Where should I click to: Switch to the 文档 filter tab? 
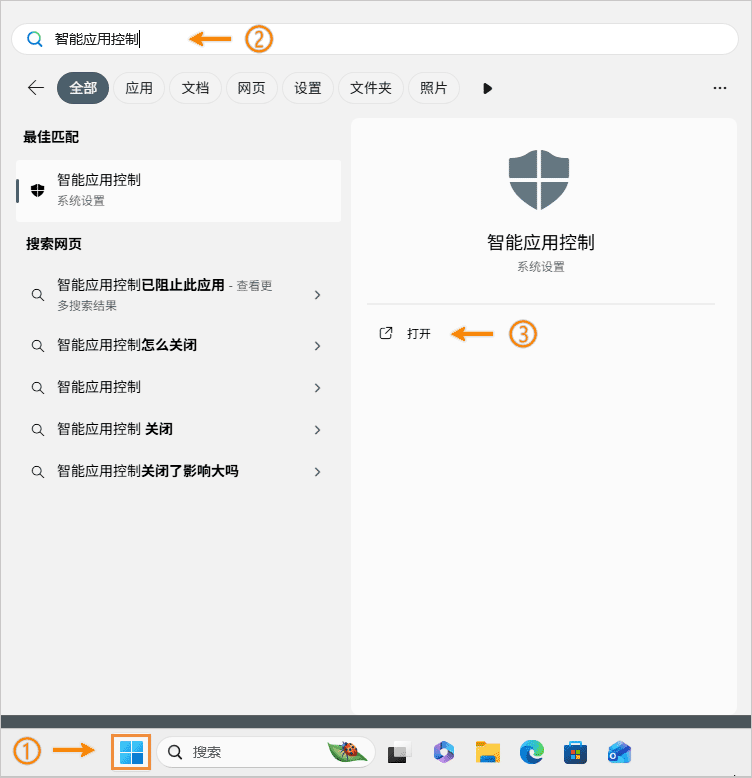[x=195, y=88]
